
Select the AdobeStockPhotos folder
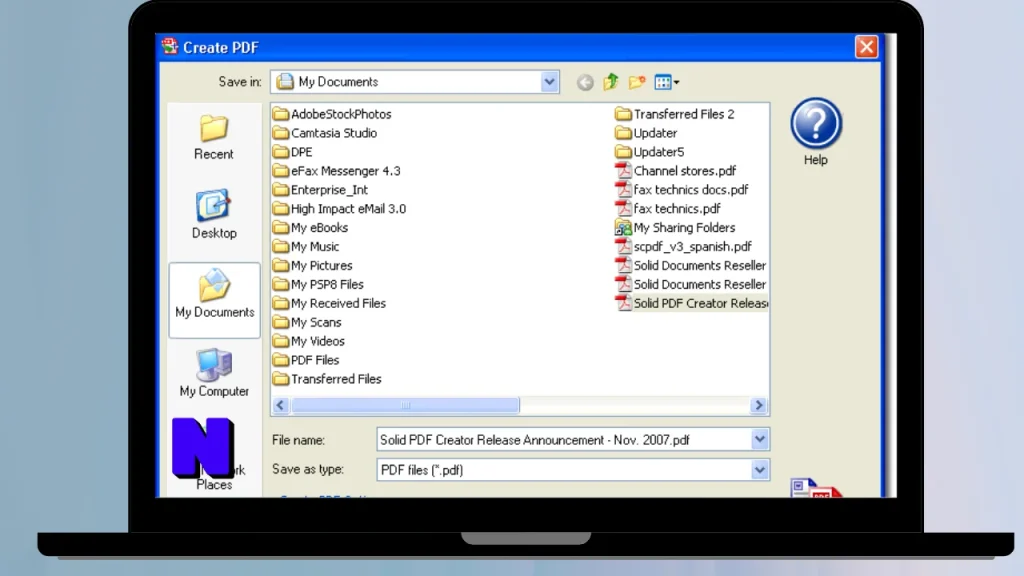(332, 114)
